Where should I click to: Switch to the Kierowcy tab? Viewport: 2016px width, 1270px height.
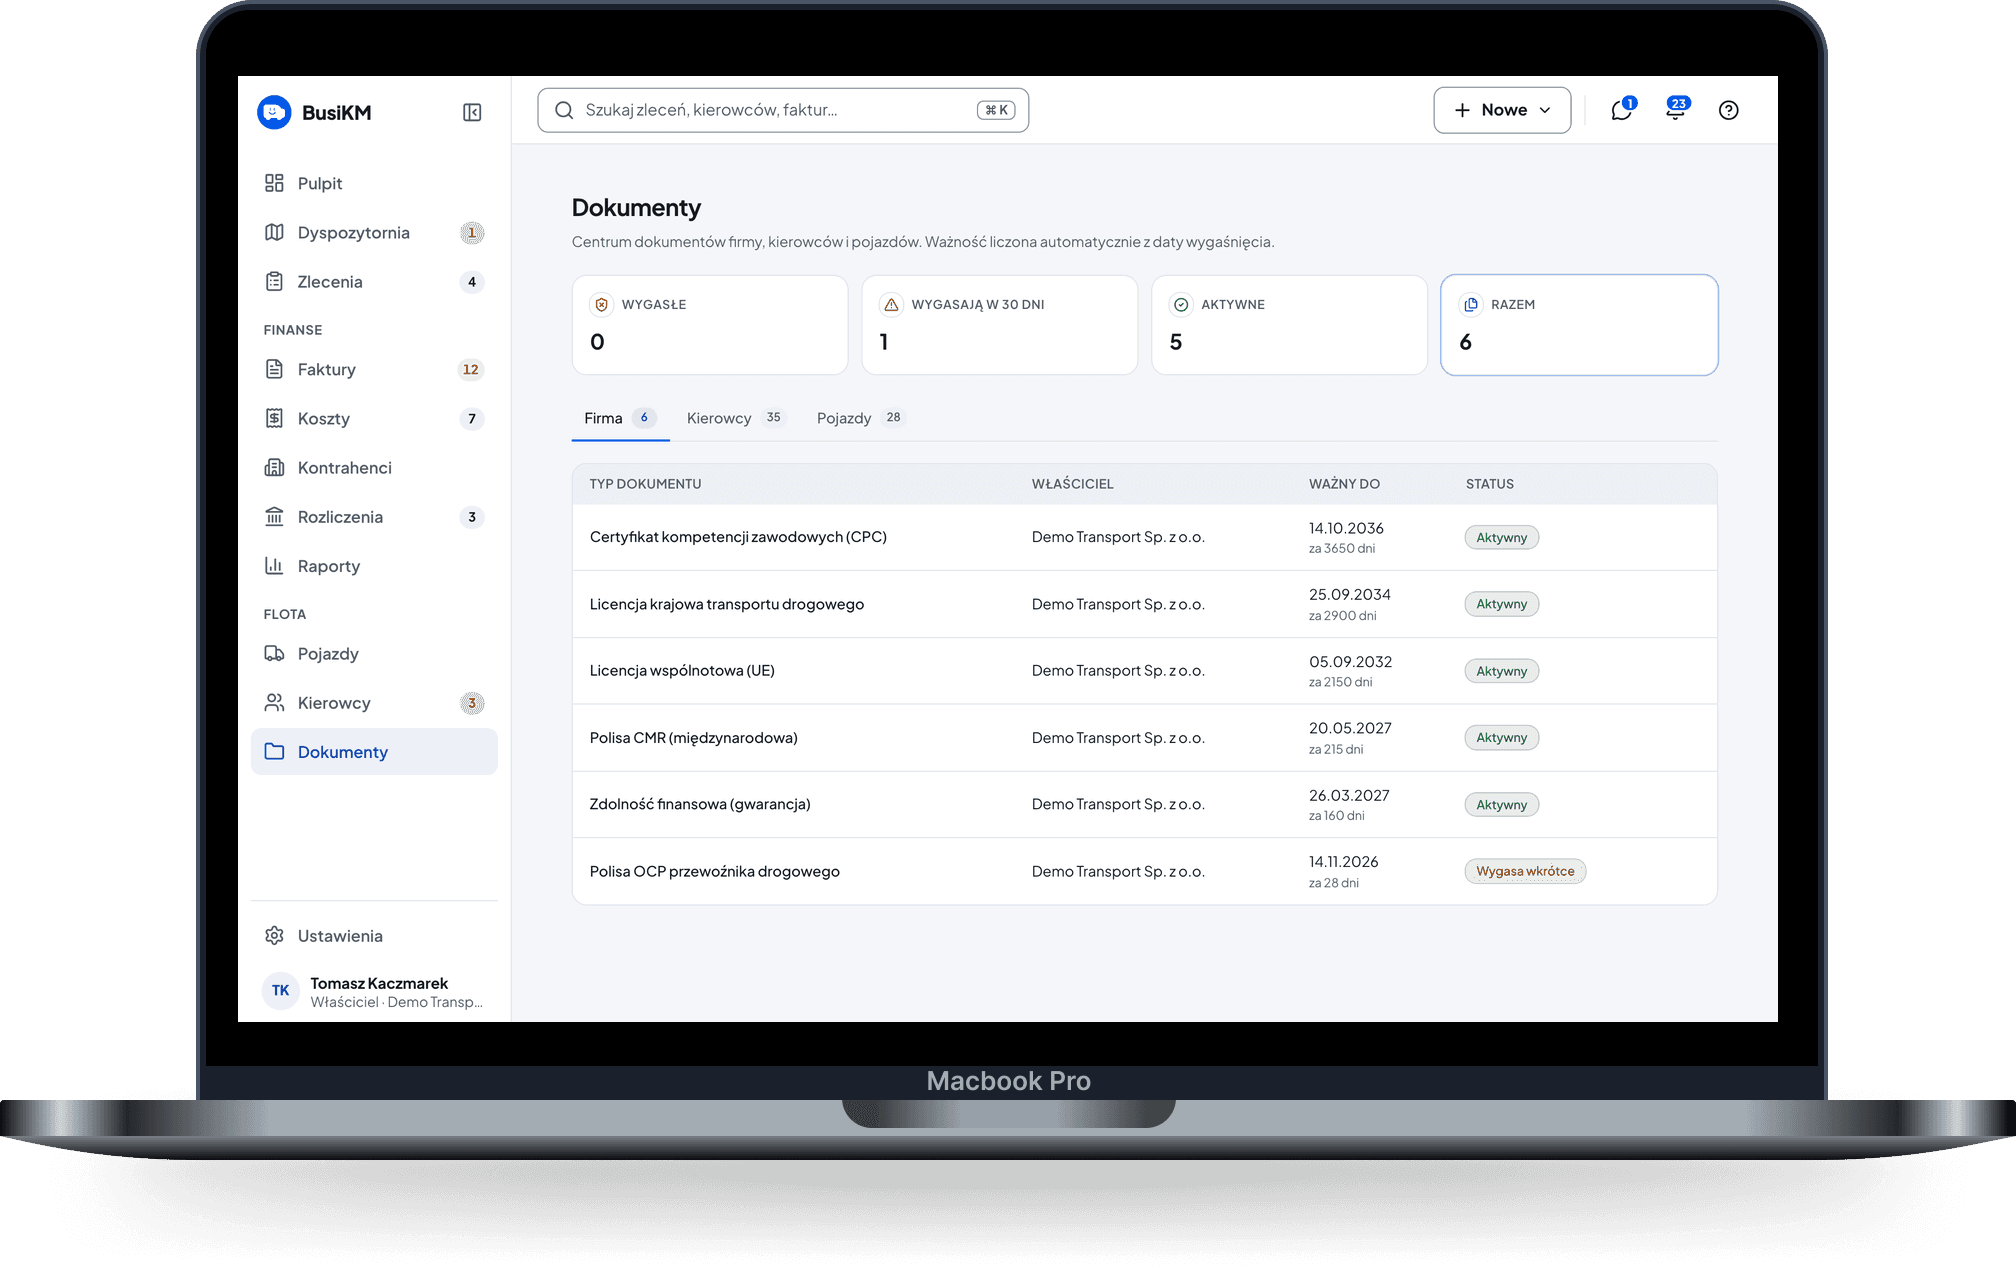pos(735,418)
